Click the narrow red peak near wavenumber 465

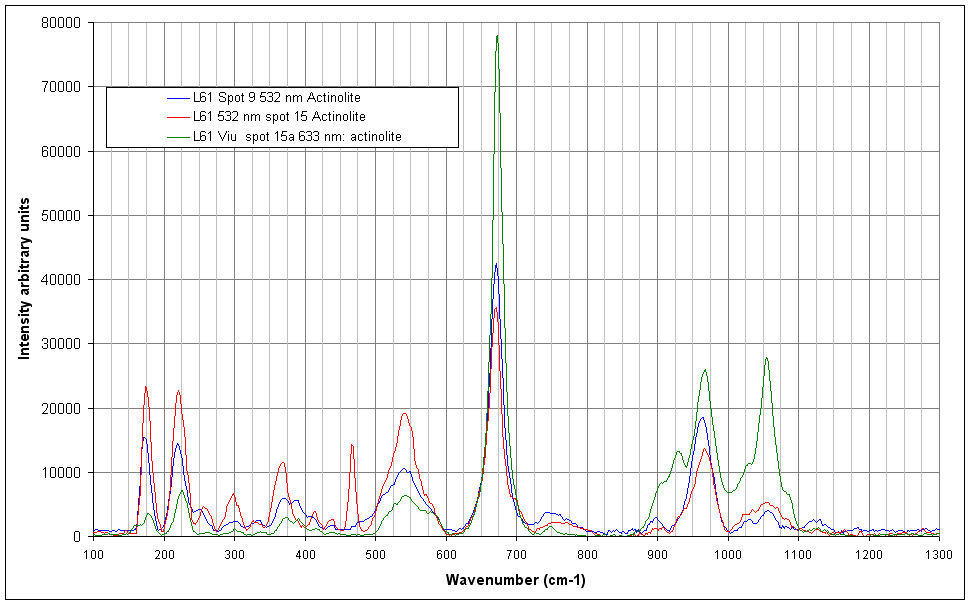tap(351, 445)
